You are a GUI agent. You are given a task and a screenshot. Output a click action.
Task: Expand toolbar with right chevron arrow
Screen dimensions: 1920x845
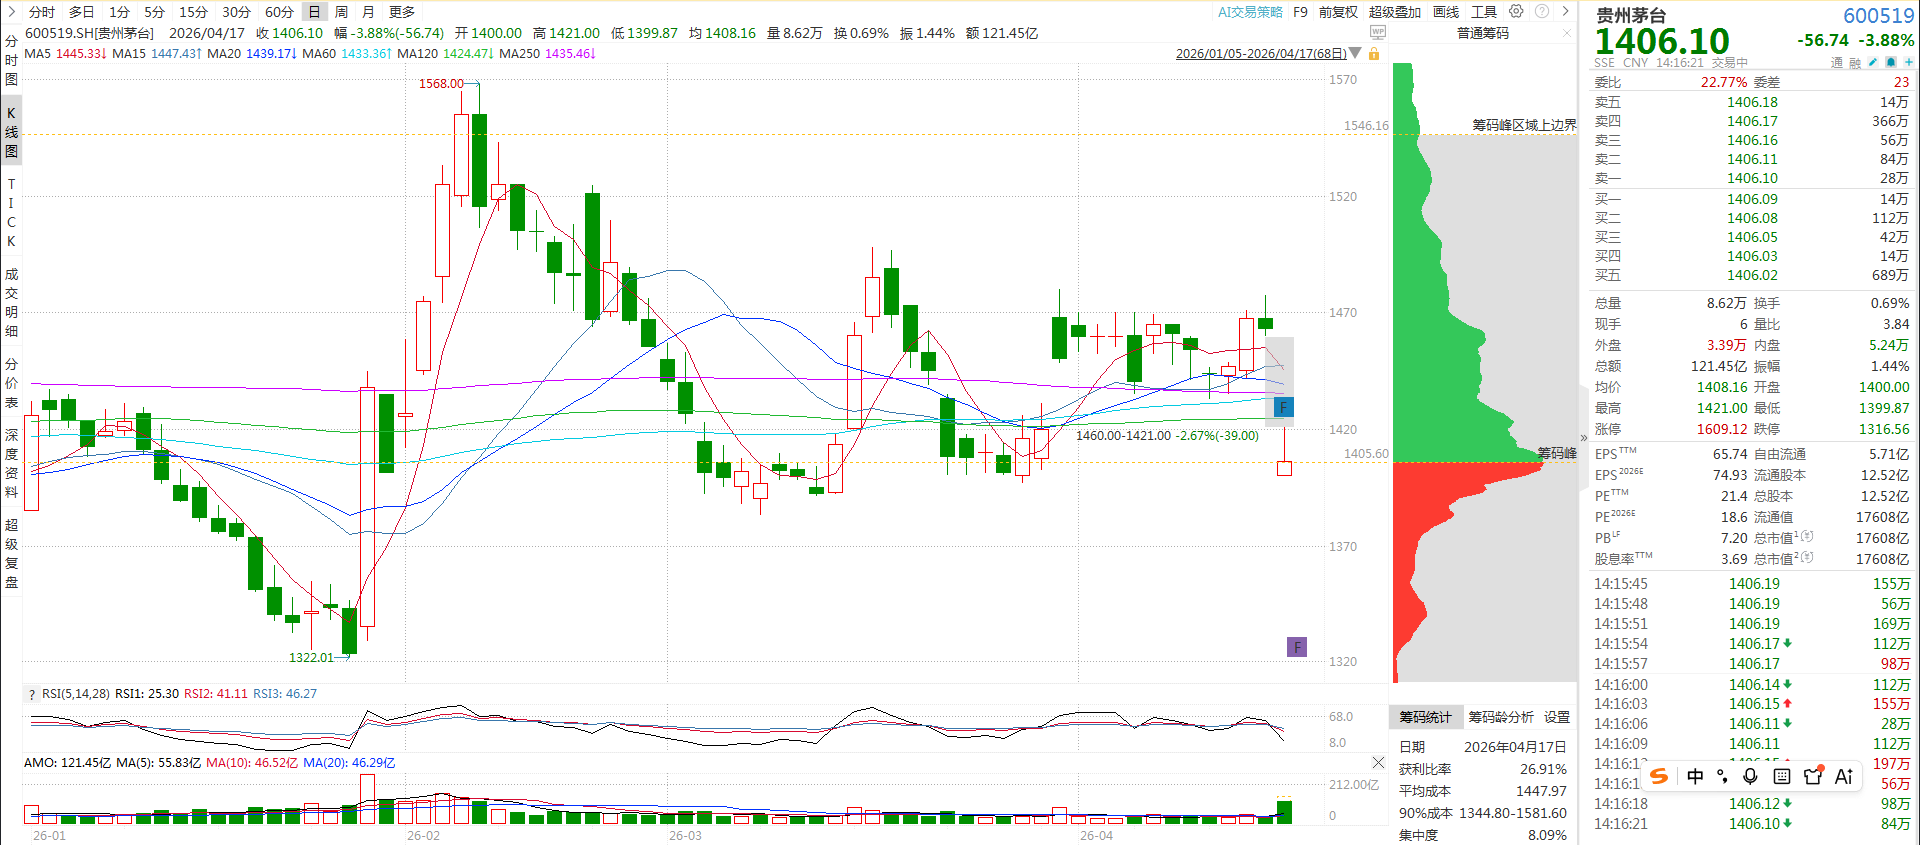(1566, 12)
